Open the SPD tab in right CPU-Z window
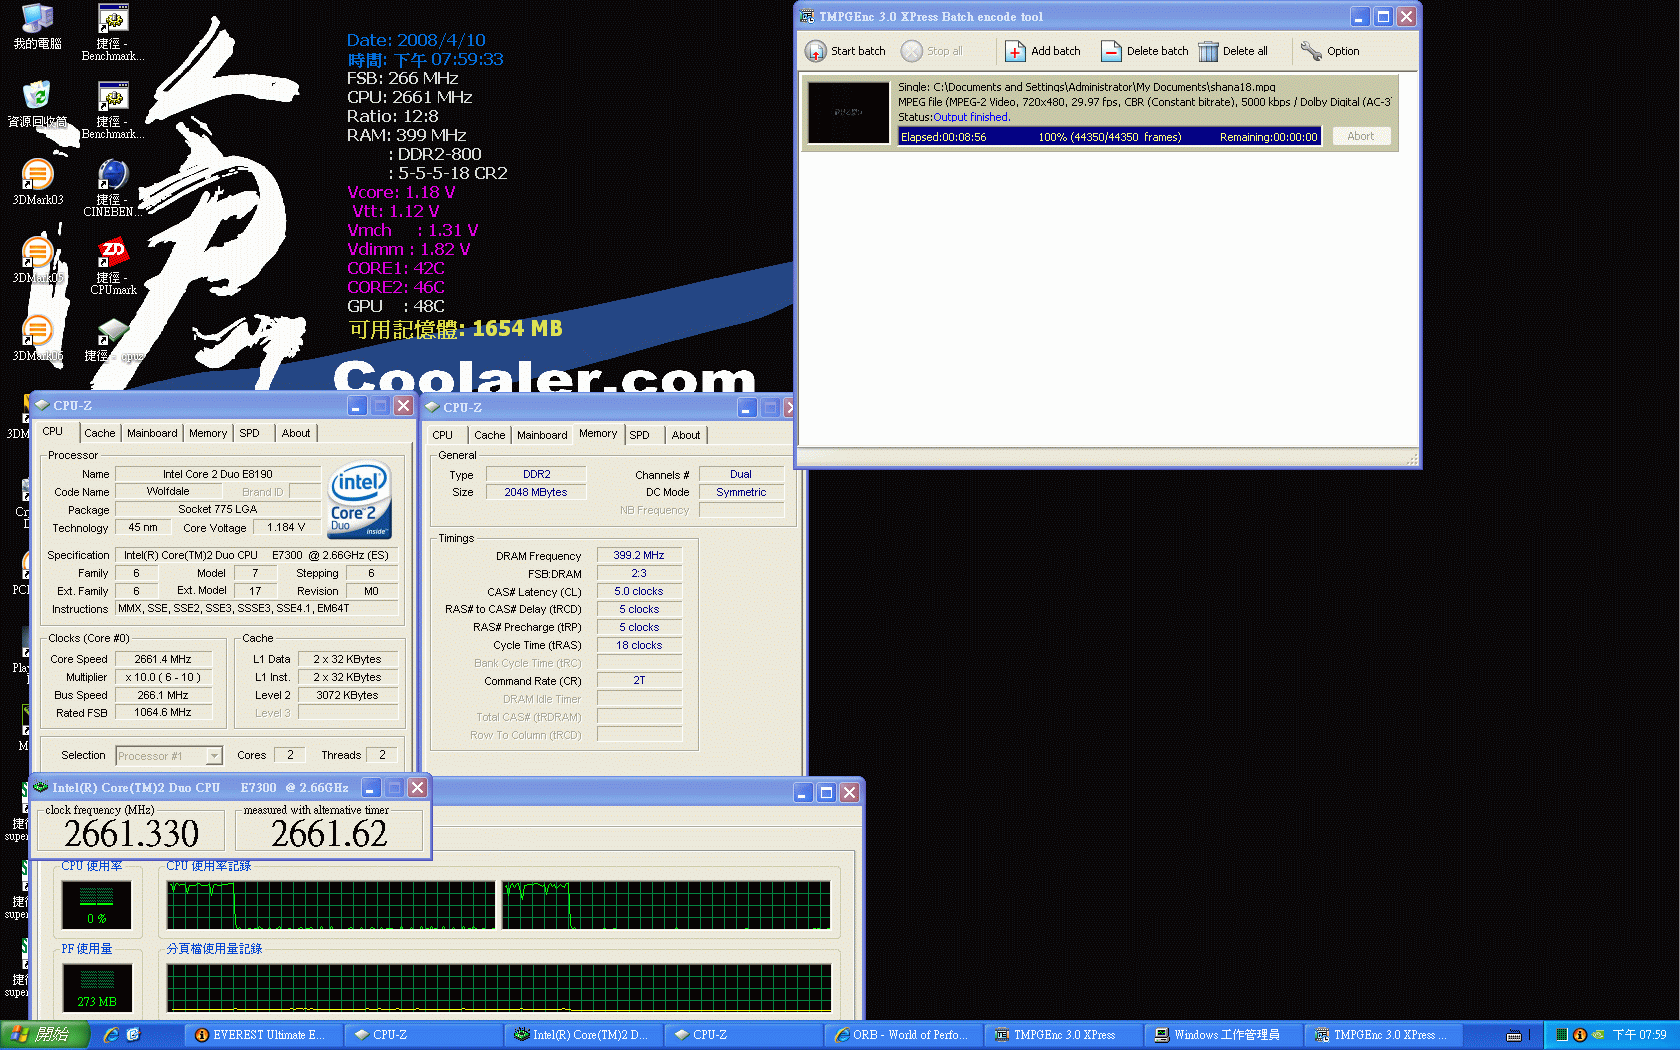The width and height of the screenshot is (1680, 1050). (639, 435)
